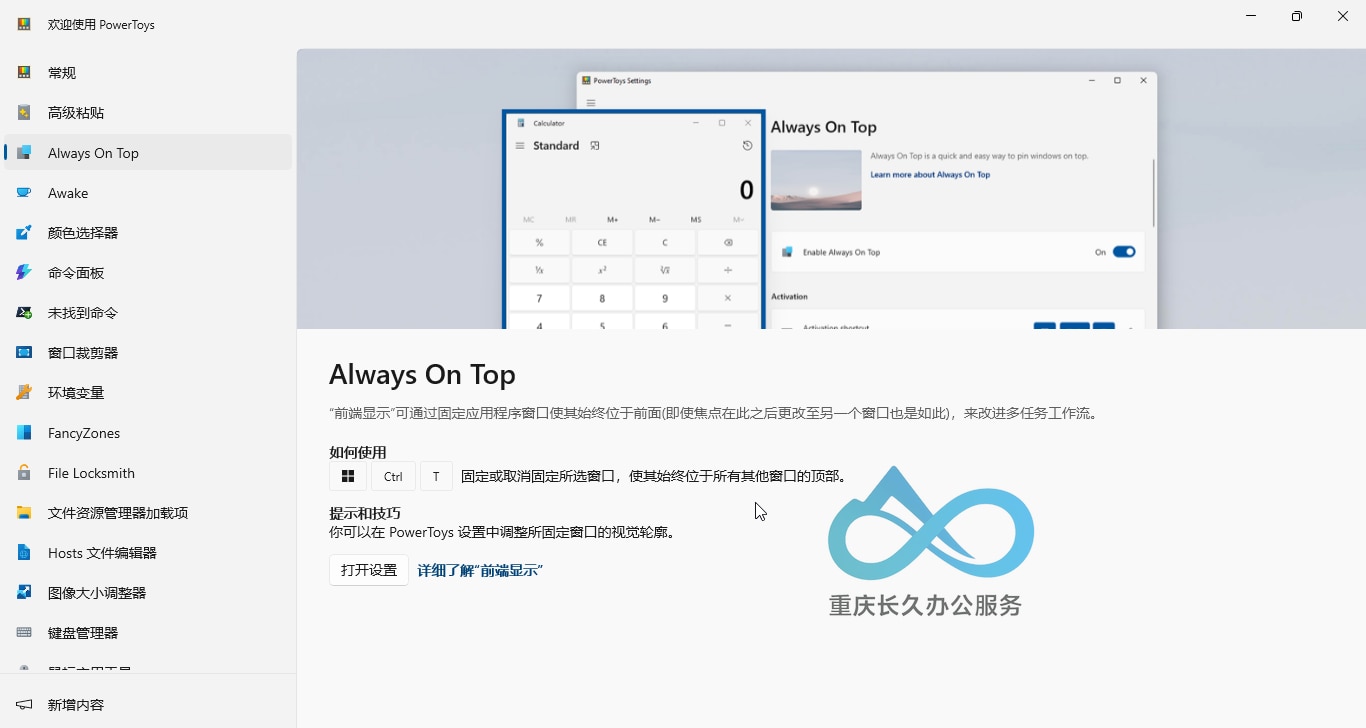Minimize the PowerToys welcome window
Screen dimensions: 1366x728
(x=1251, y=16)
